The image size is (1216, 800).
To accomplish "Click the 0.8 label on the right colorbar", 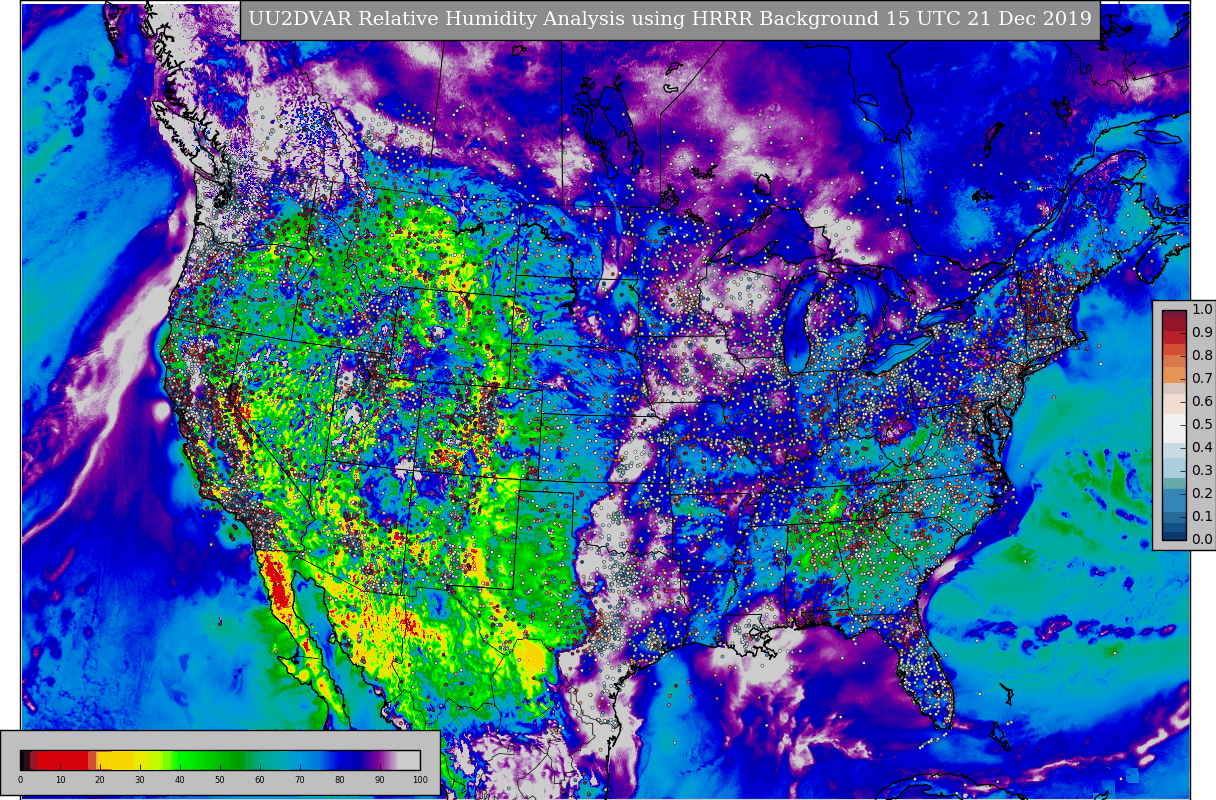I will click(x=1202, y=356).
